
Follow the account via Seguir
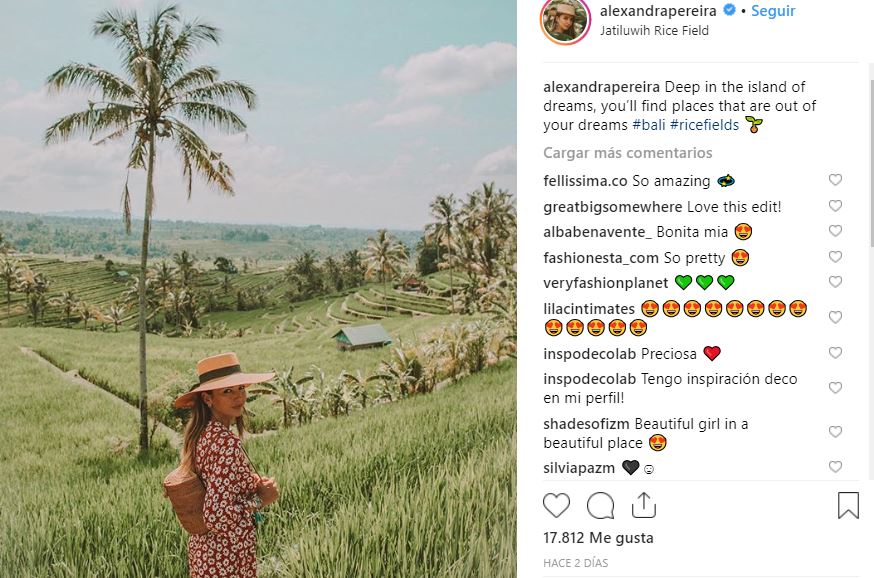[x=773, y=11]
